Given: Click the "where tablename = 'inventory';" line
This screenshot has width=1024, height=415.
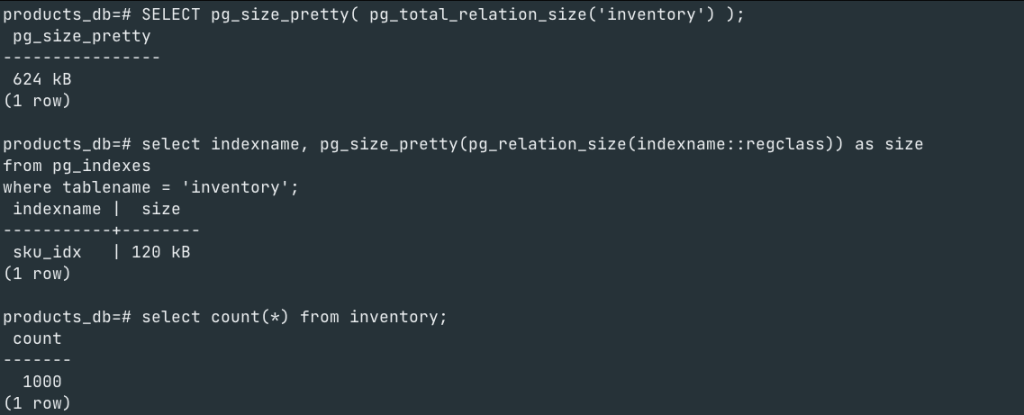Looking at the screenshot, I should click(150, 187).
